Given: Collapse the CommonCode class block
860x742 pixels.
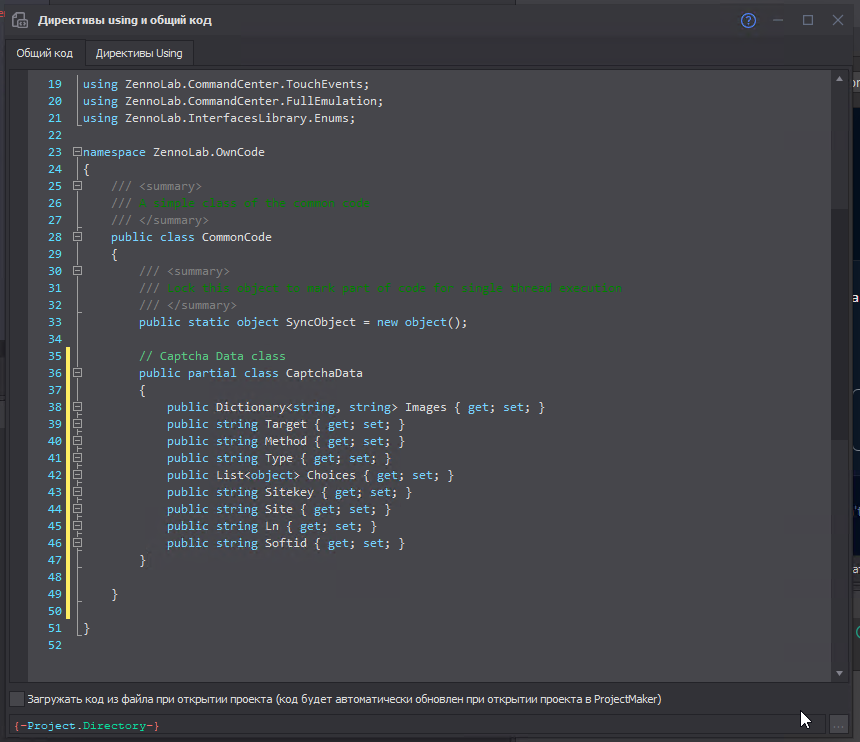Looking at the screenshot, I should point(77,236).
